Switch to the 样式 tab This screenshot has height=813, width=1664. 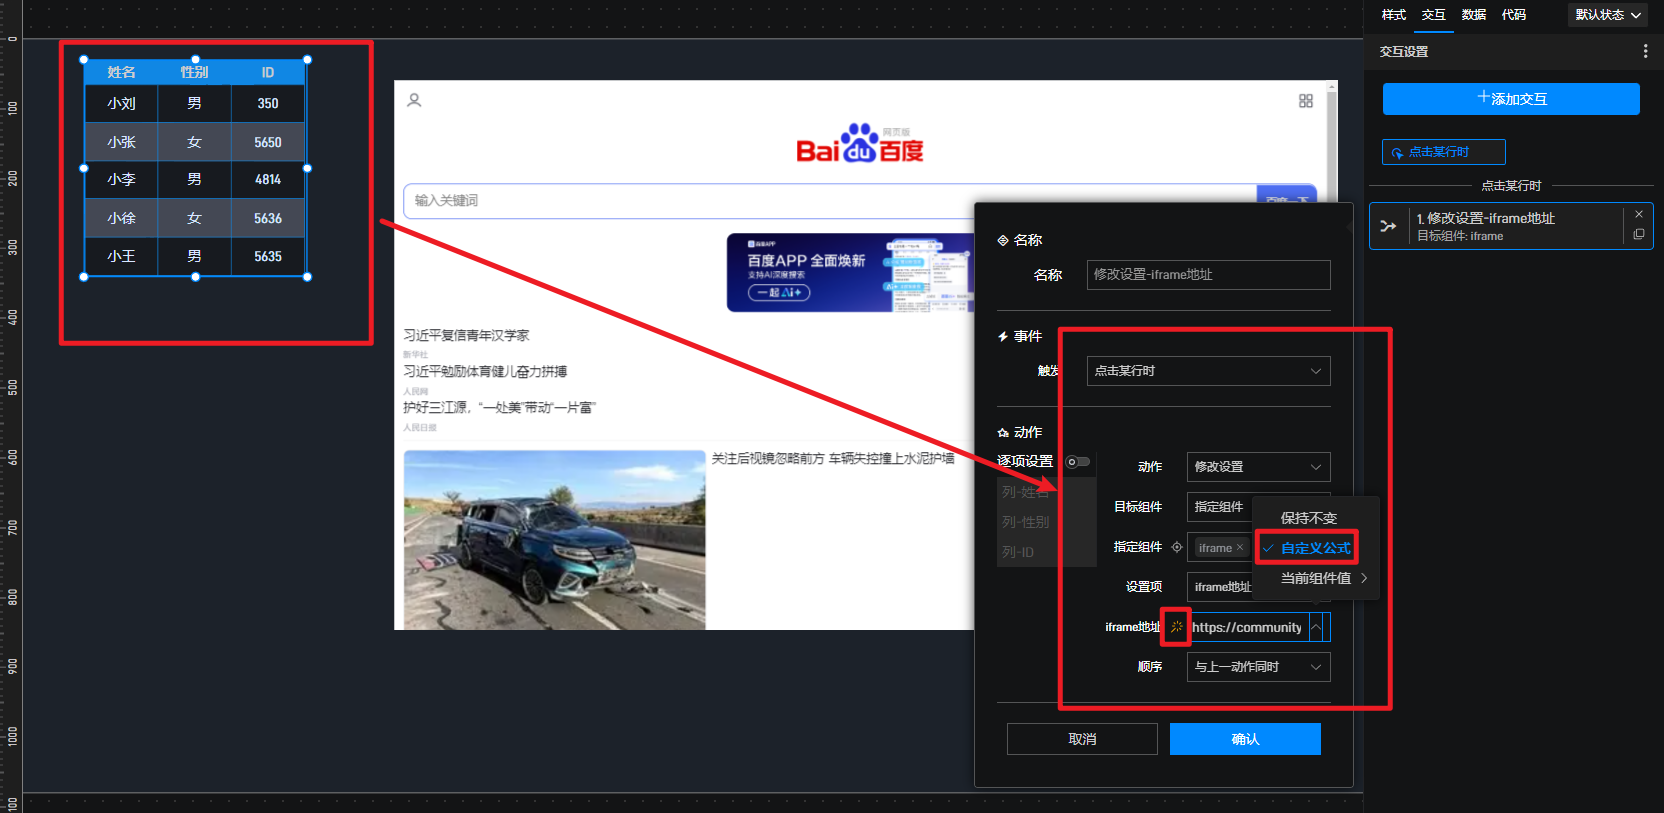(x=1393, y=15)
